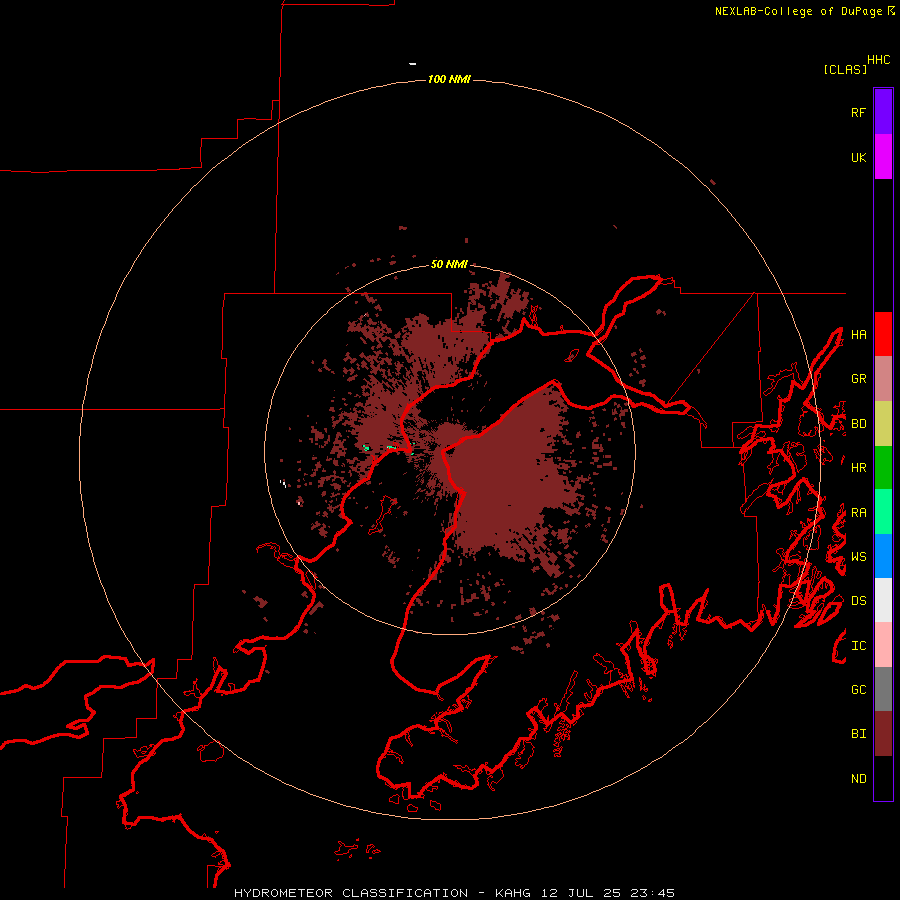The width and height of the screenshot is (900, 900).
Task: Click the BI legend label
Action: pyautogui.click(x=858, y=734)
